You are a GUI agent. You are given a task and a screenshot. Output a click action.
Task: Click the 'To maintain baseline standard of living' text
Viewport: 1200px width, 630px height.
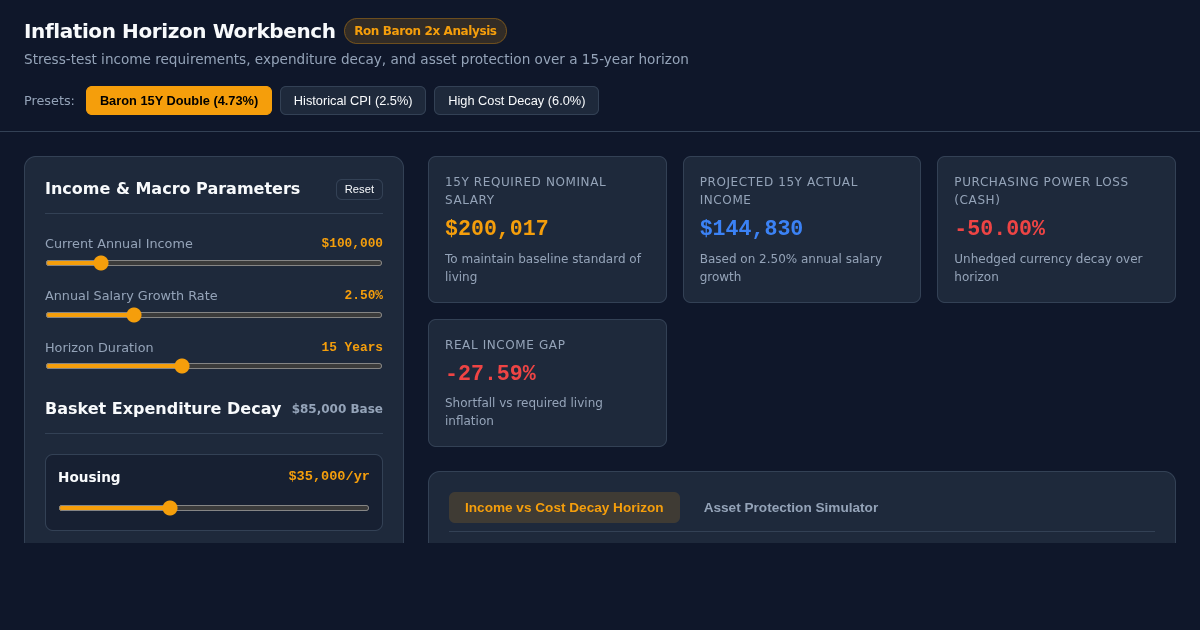pos(543,268)
